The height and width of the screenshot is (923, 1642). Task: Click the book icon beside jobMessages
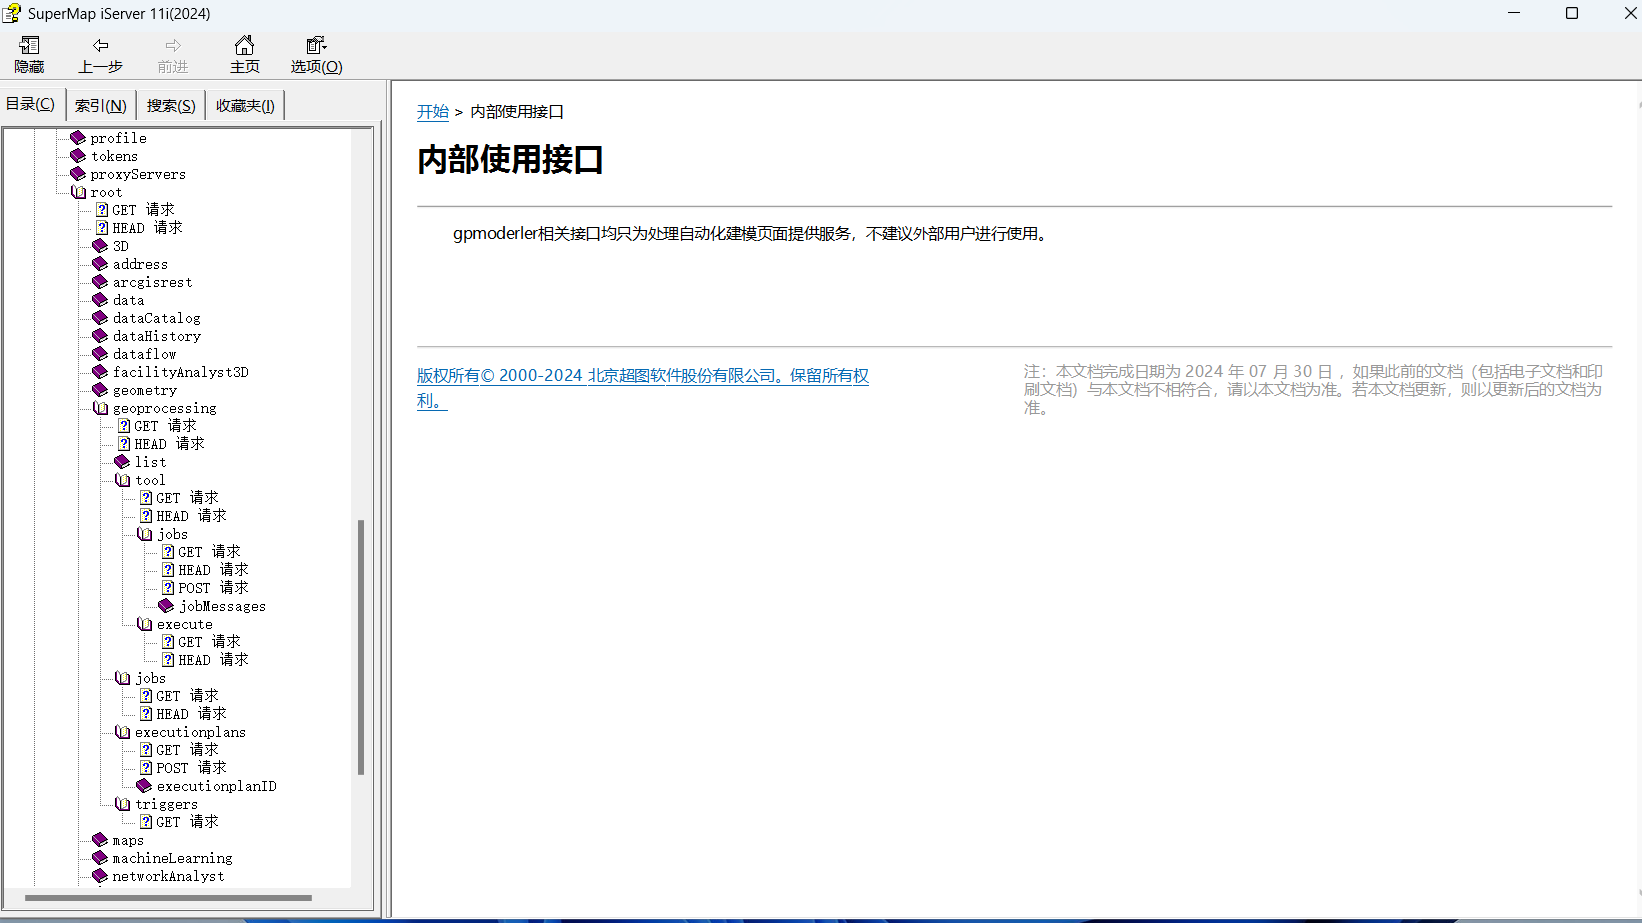tap(166, 606)
